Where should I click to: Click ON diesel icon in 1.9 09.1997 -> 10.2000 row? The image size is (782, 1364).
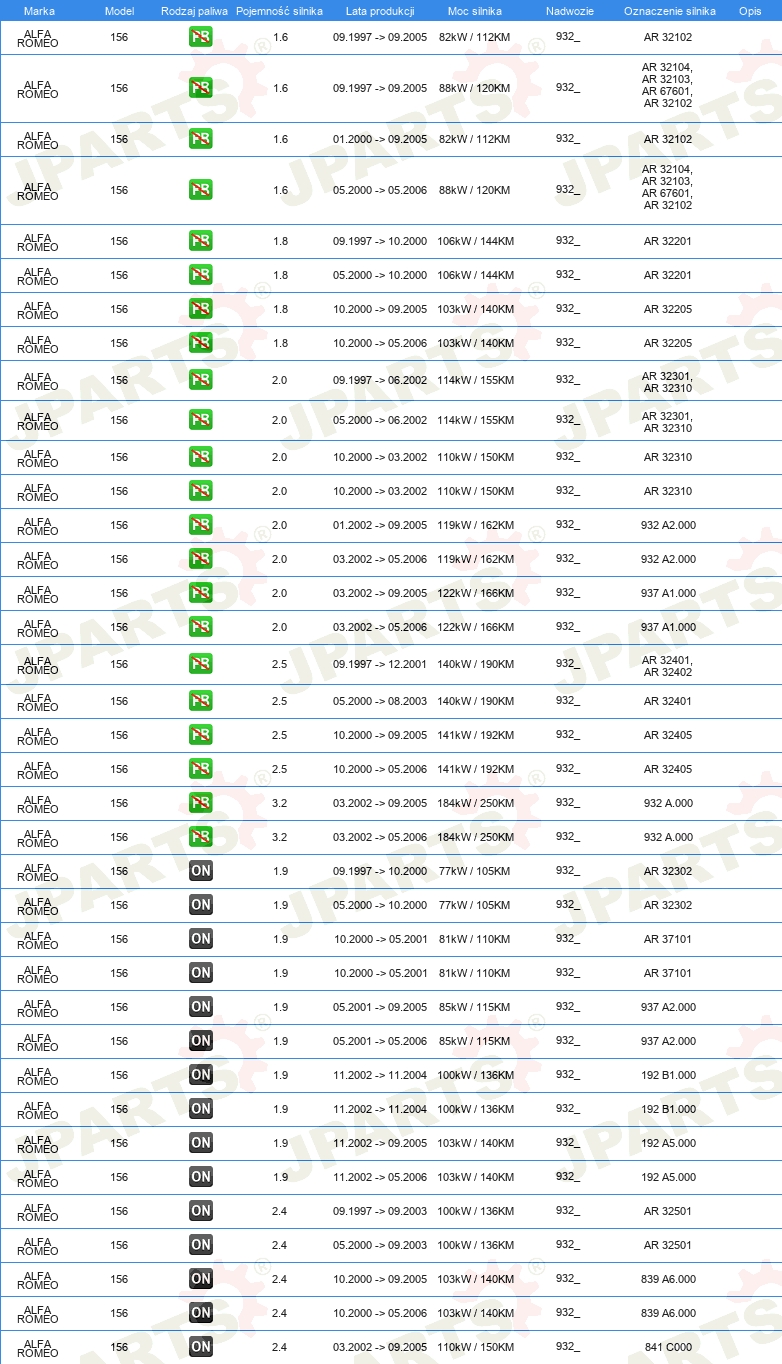[201, 871]
